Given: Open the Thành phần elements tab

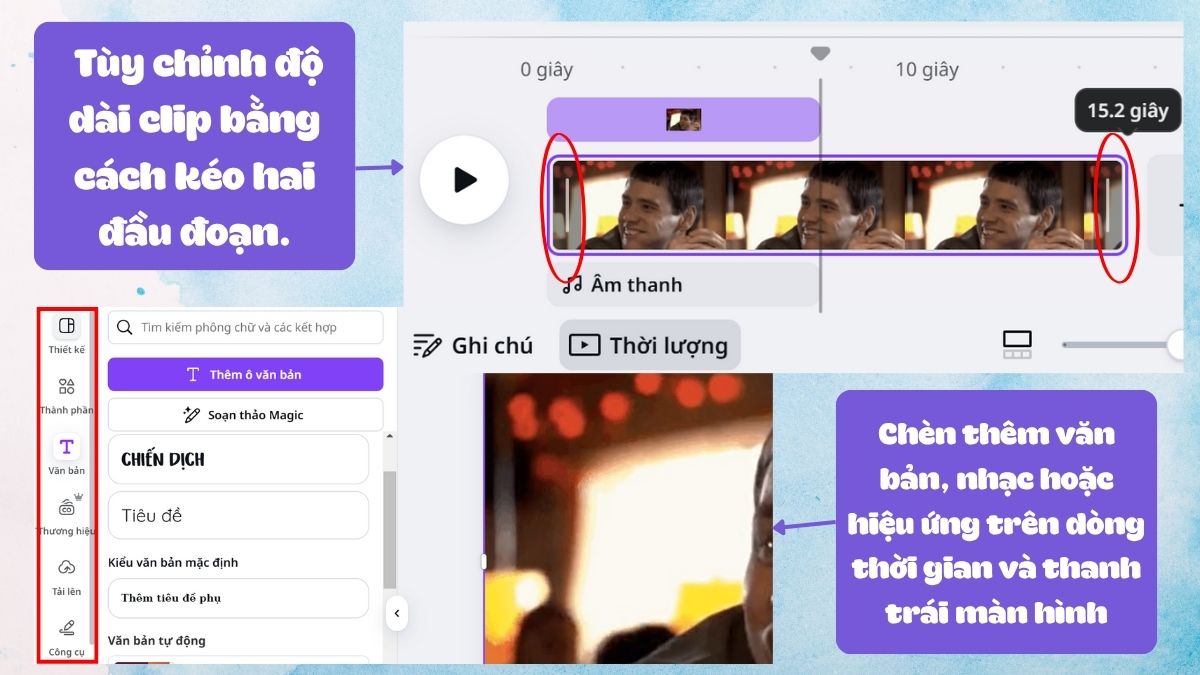Looking at the screenshot, I should pos(67,395).
